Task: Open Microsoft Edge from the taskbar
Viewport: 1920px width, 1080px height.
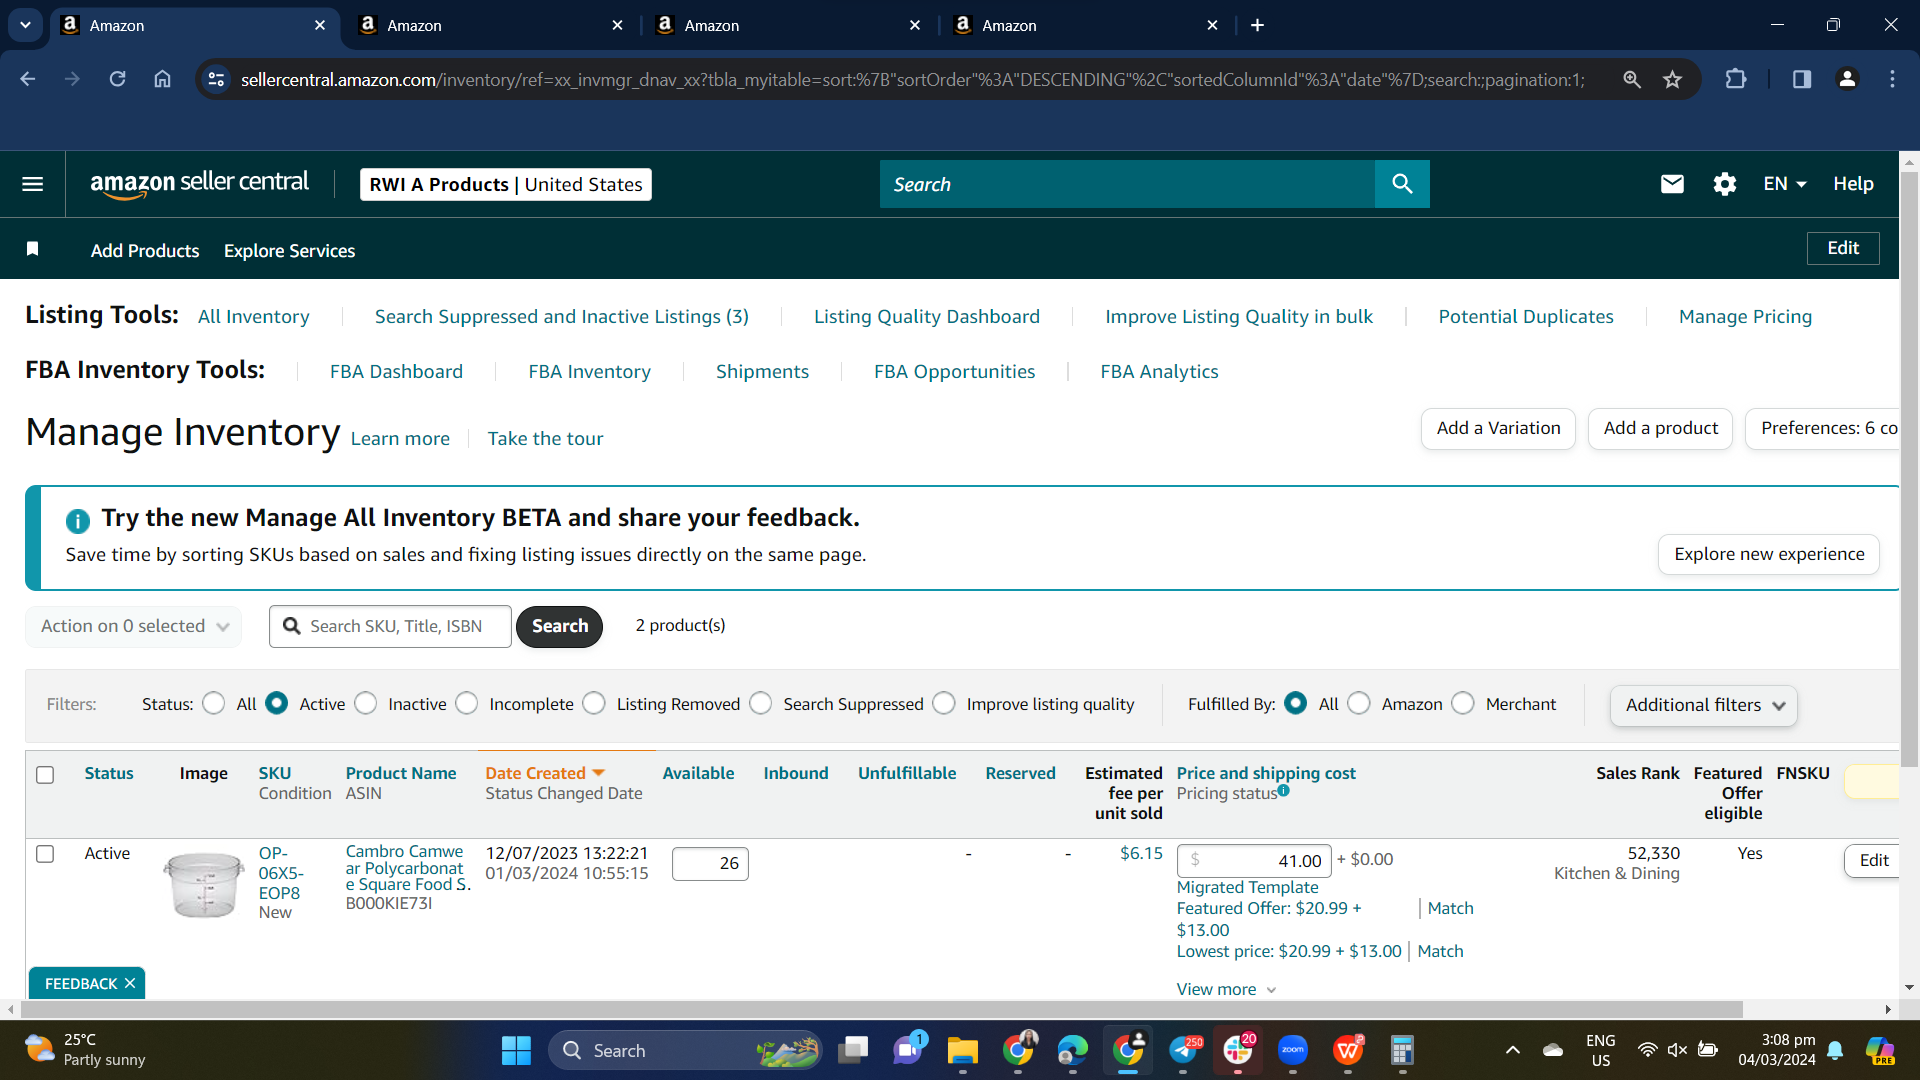Action: coord(1073,1050)
